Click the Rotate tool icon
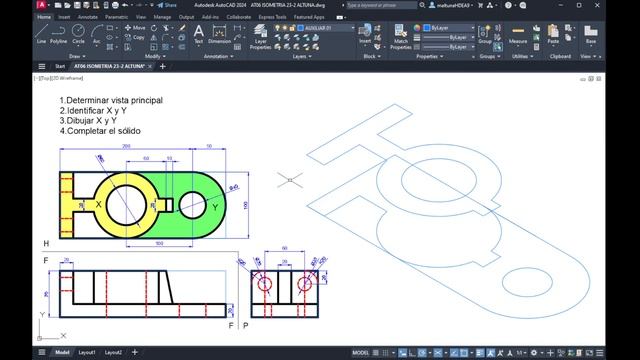640x360 pixels. tap(154, 28)
